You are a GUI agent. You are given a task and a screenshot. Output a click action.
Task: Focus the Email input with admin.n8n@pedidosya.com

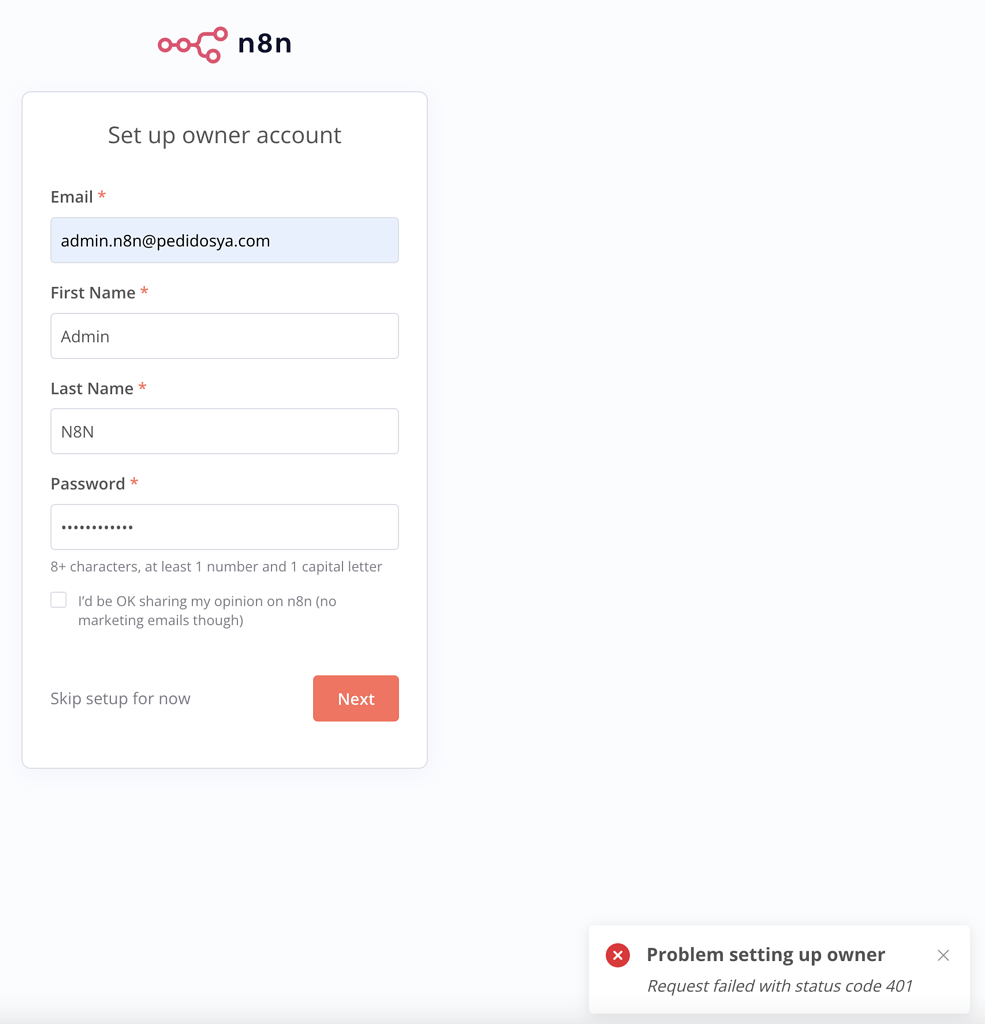(x=224, y=241)
